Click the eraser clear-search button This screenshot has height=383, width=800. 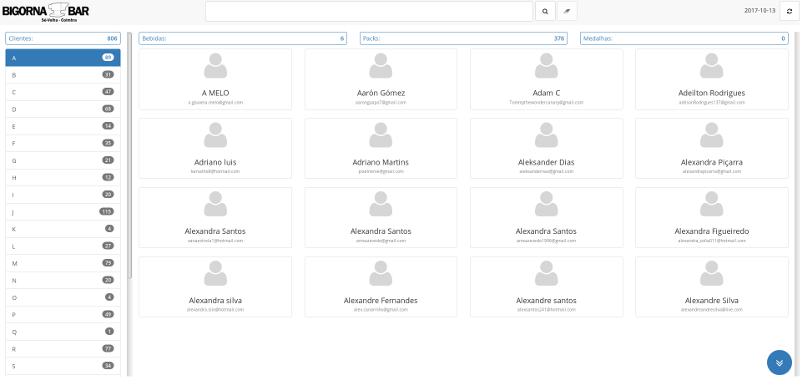pos(567,11)
